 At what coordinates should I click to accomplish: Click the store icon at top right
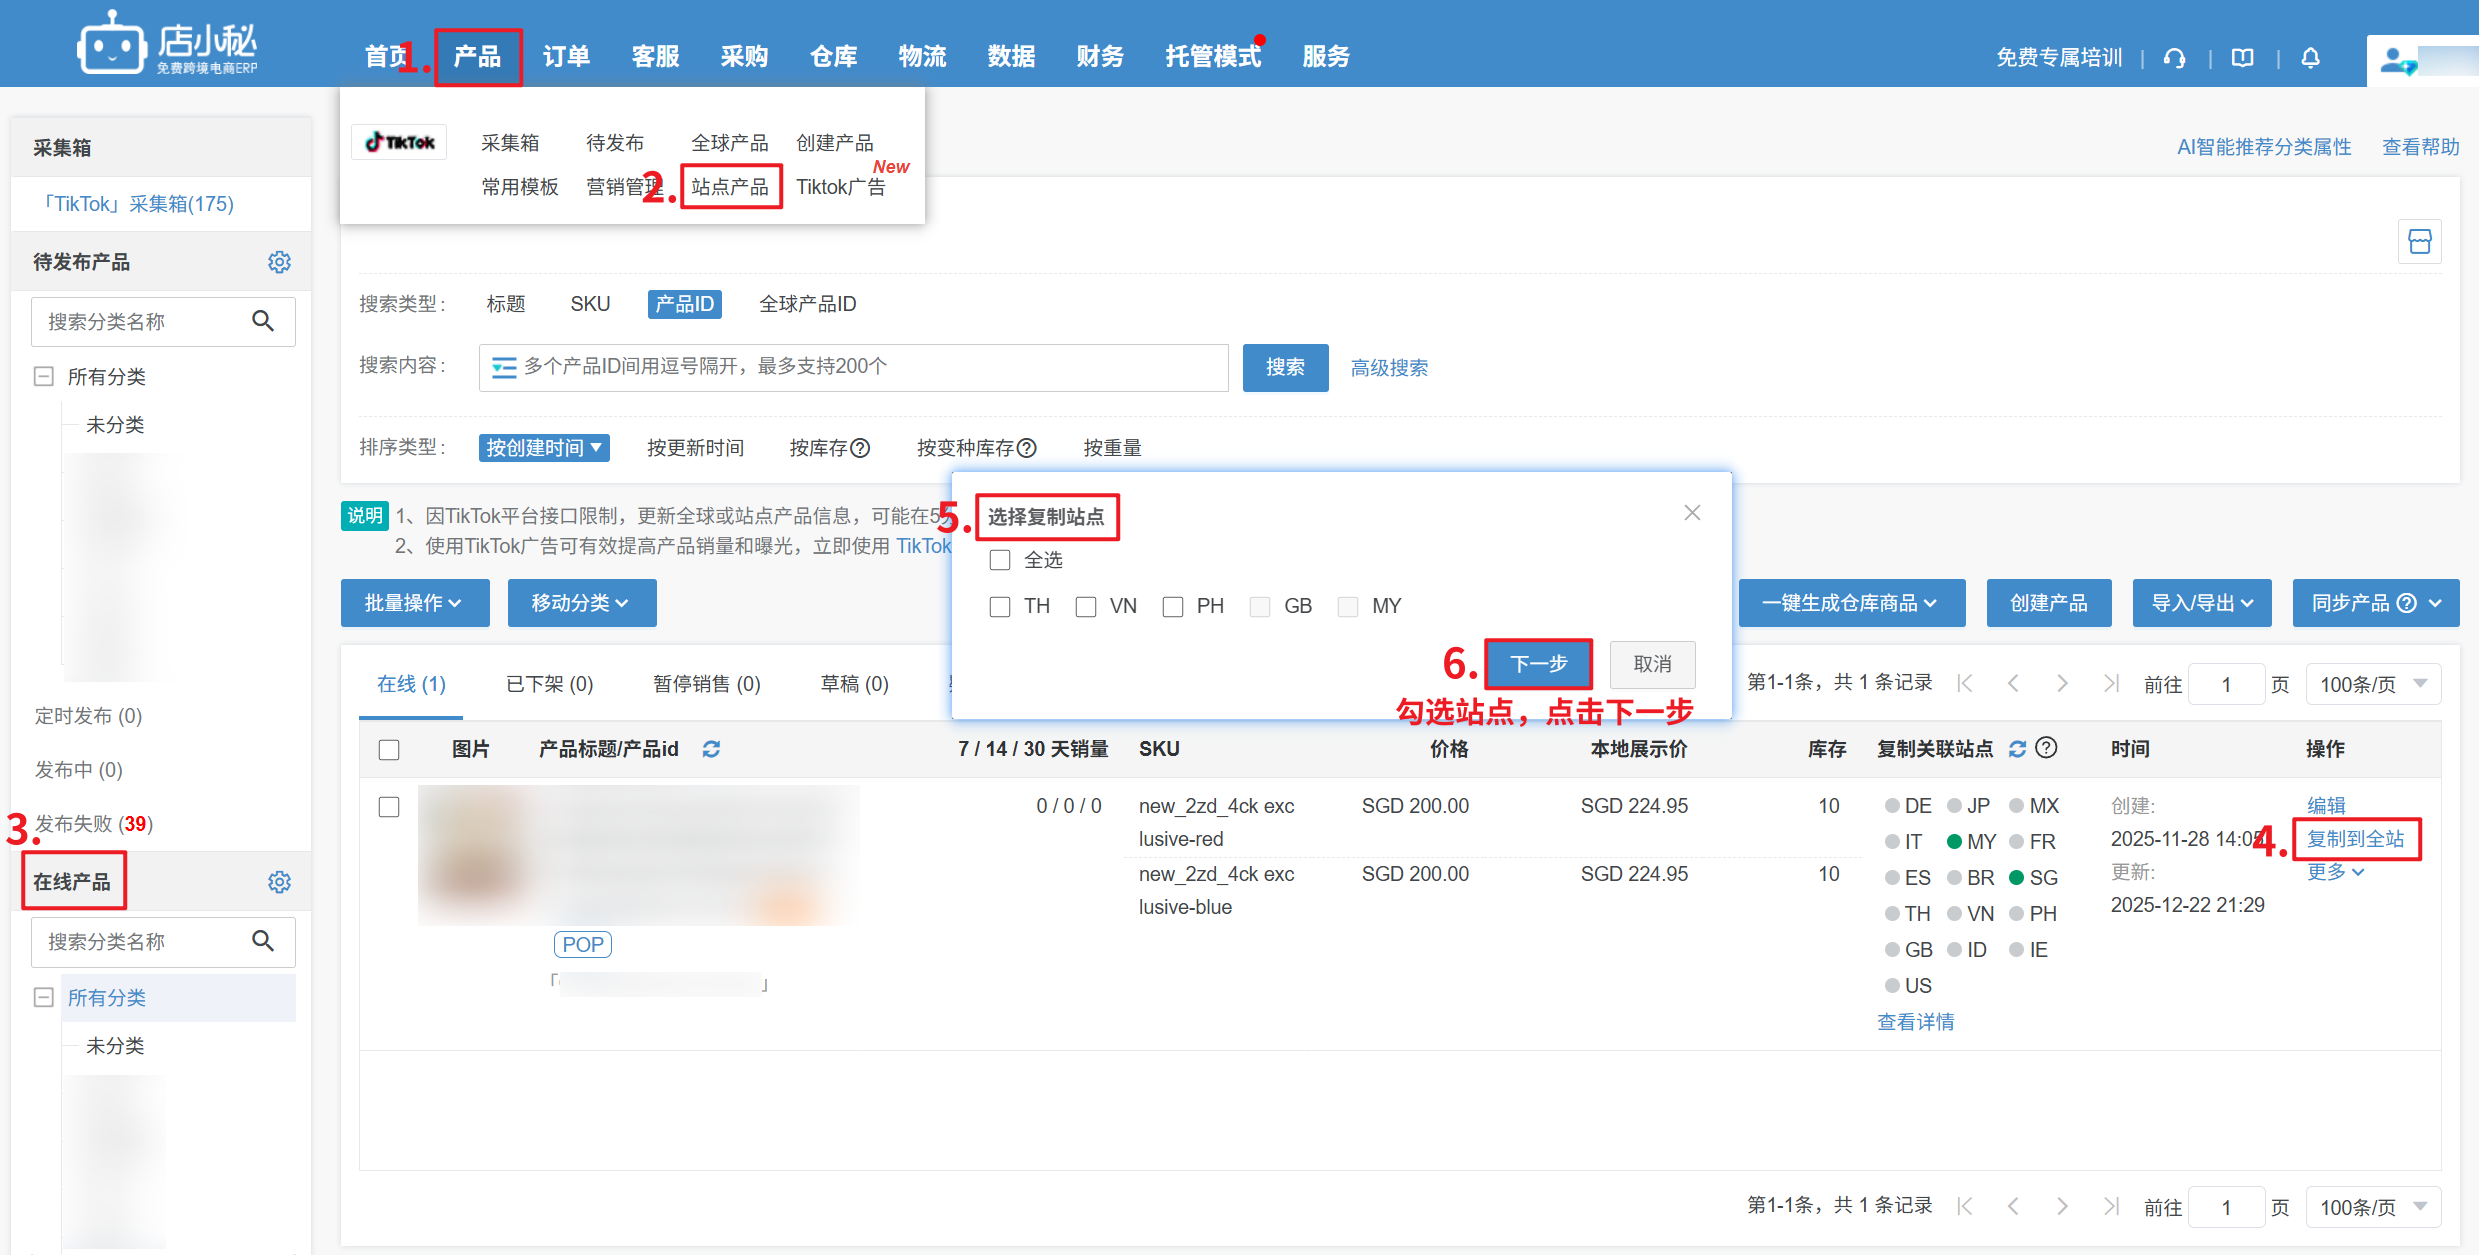(2420, 242)
